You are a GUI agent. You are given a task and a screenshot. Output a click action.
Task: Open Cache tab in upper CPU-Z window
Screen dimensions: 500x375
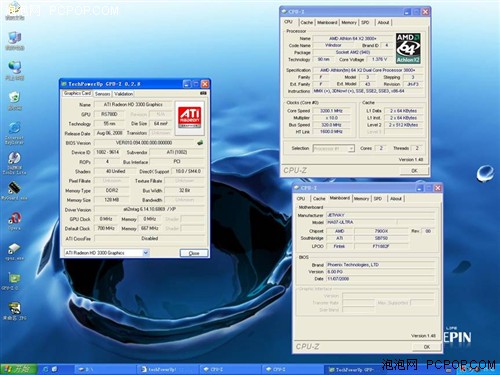306,22
